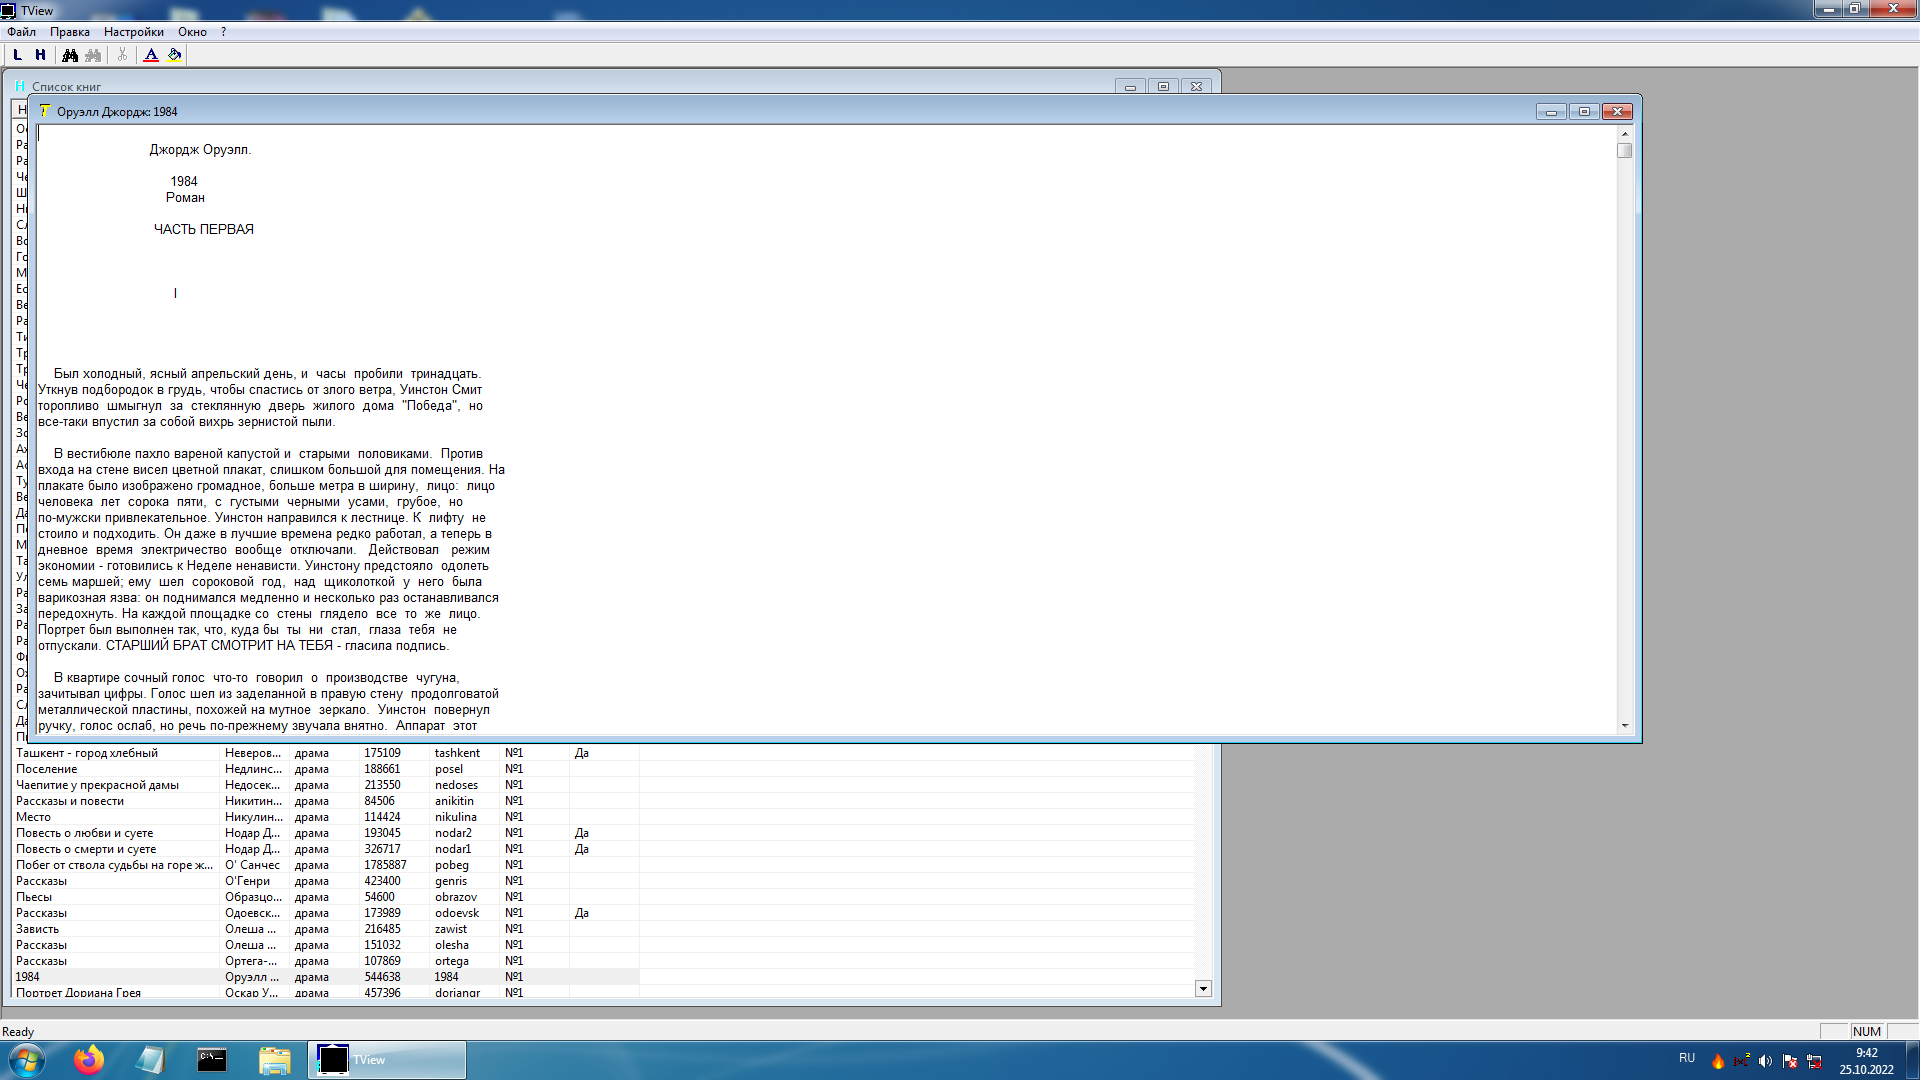Open the file explorer taskbar icon
This screenshot has width=1920, height=1080.
coord(274,1059)
